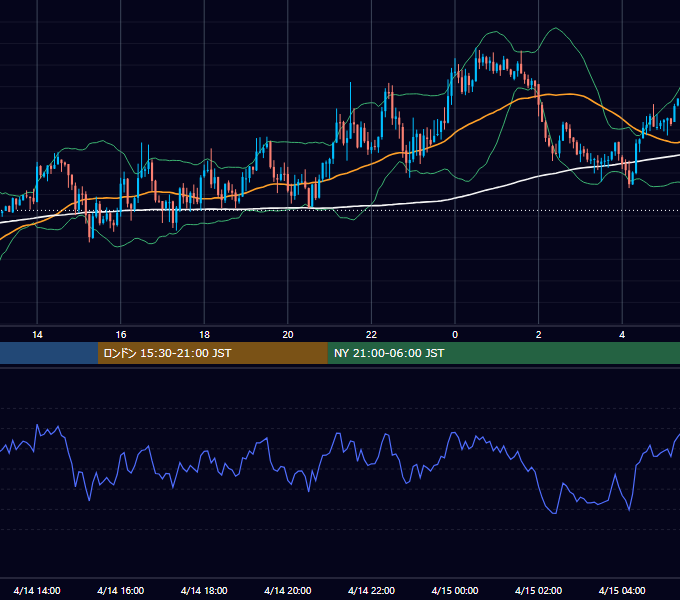Click the 4 hour label on price chart axis

click(x=622, y=335)
